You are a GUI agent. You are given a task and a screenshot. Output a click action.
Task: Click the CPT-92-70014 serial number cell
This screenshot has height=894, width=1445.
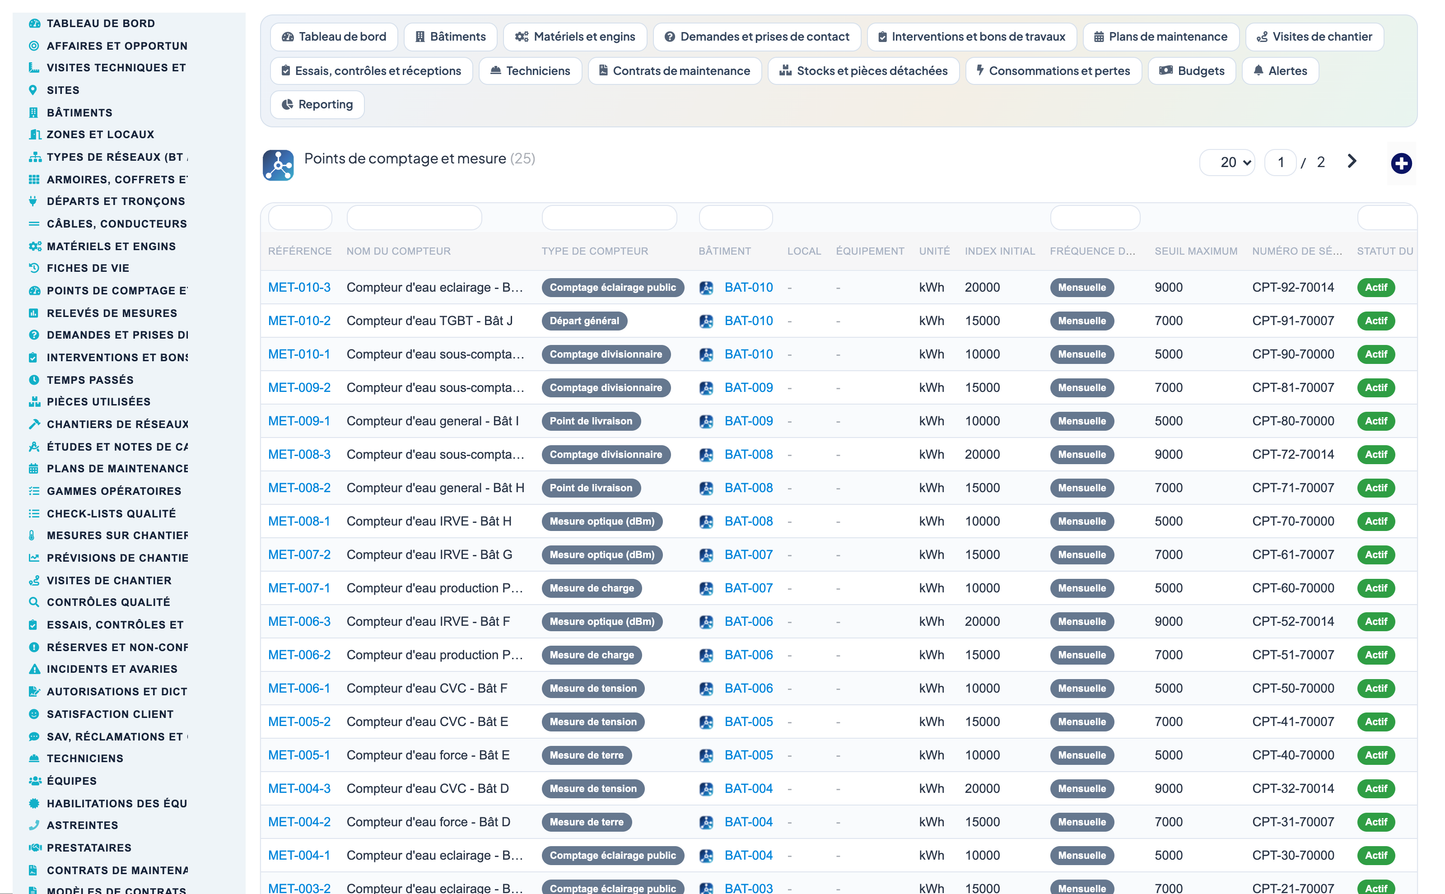pyautogui.click(x=1293, y=287)
